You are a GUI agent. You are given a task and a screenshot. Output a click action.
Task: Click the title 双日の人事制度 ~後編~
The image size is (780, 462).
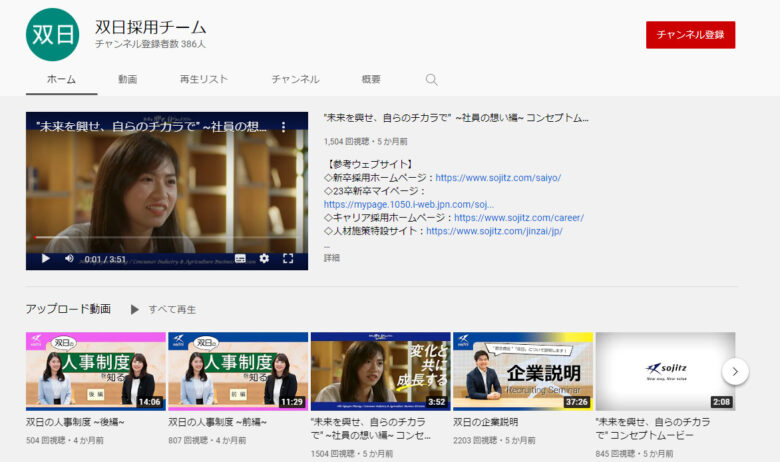[75, 422]
